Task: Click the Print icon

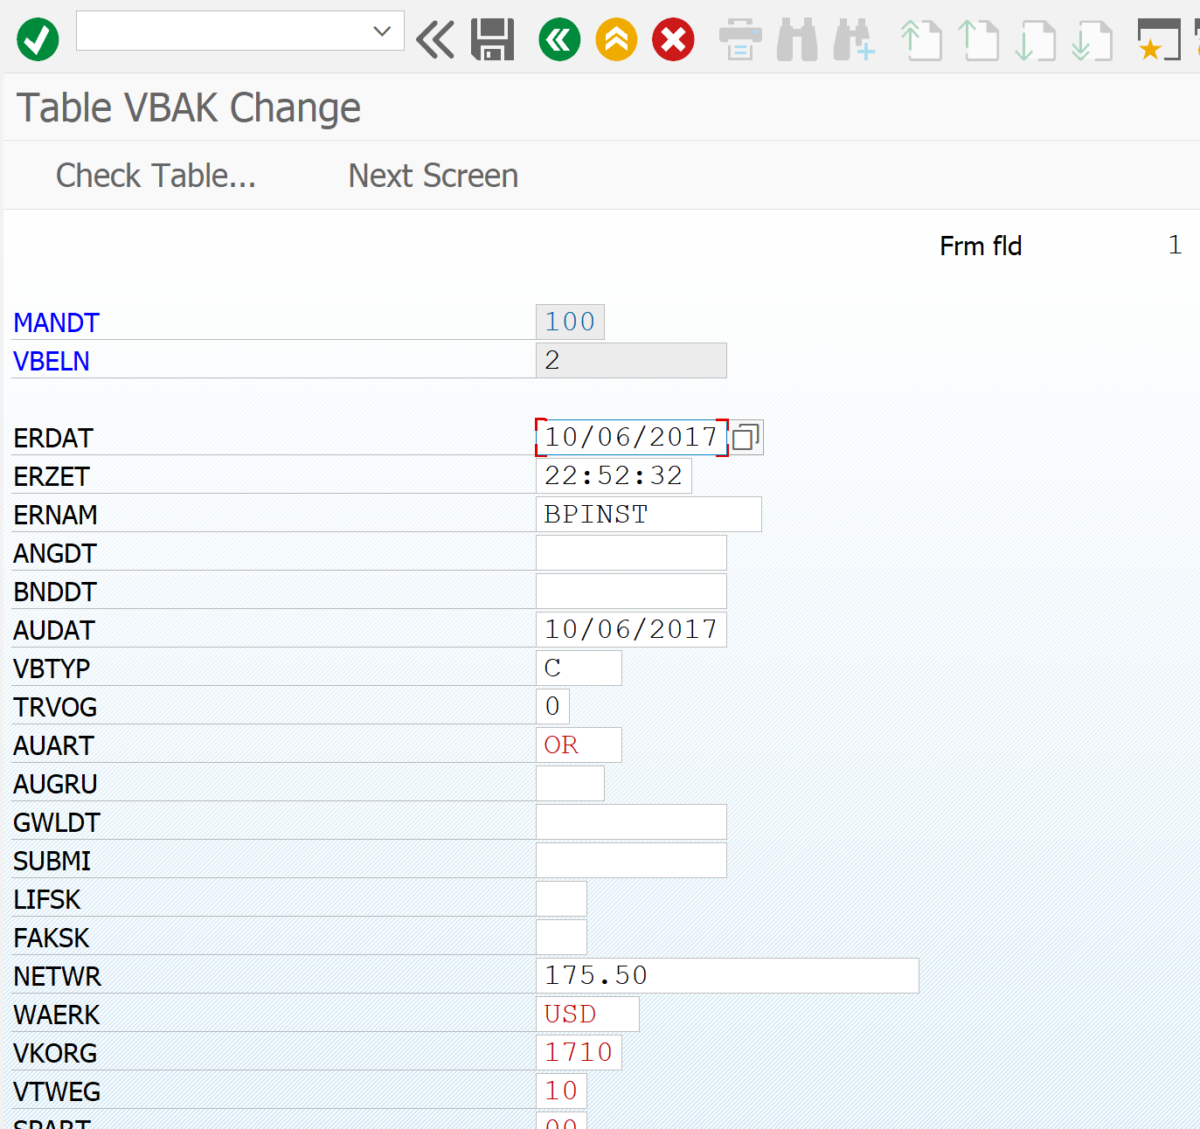Action: click(x=740, y=41)
